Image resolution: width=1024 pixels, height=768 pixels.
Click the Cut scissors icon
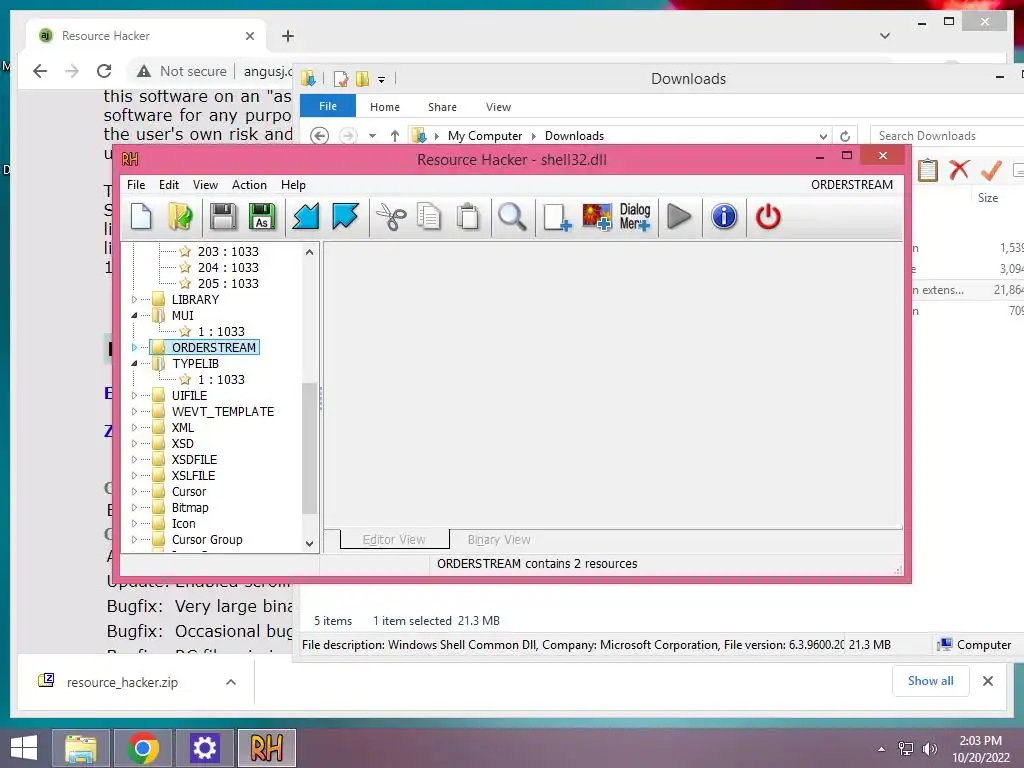(391, 217)
